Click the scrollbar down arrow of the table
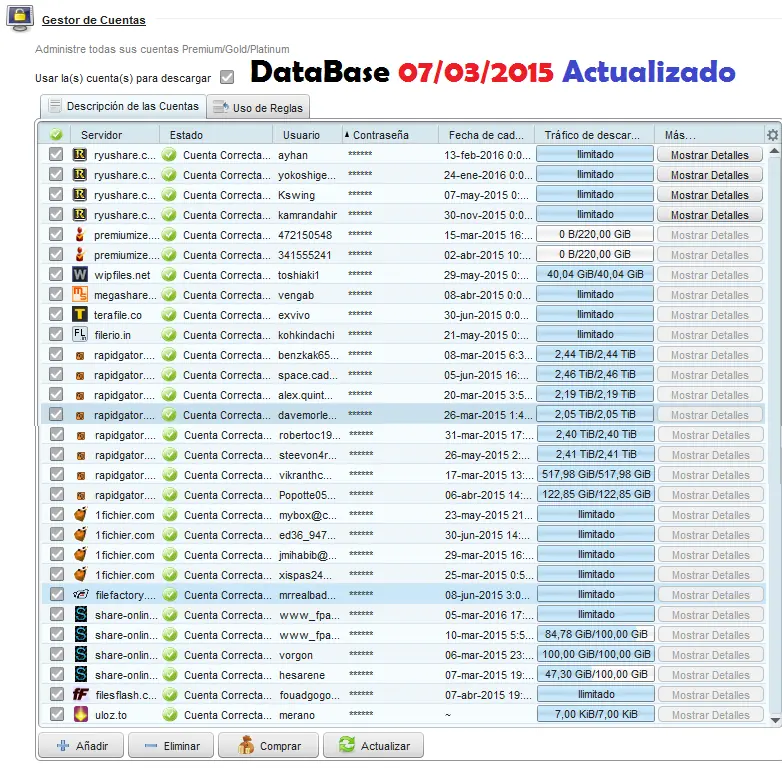 775,720
